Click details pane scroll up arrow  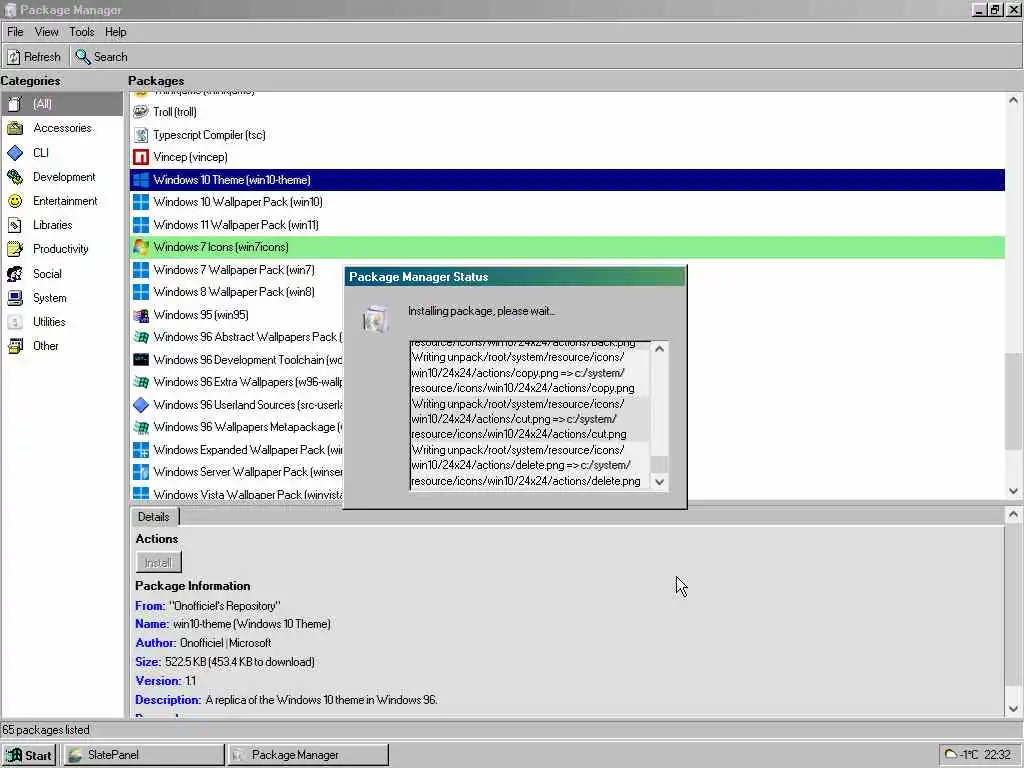[x=1013, y=515]
